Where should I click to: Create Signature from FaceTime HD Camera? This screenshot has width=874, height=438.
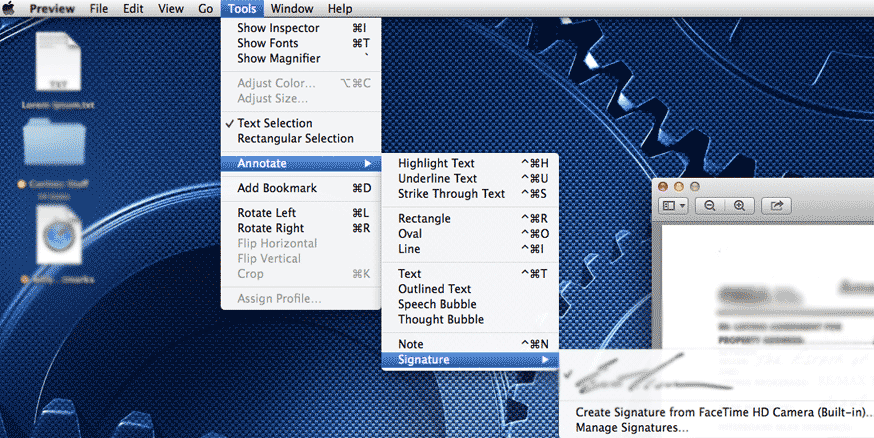(x=722, y=412)
